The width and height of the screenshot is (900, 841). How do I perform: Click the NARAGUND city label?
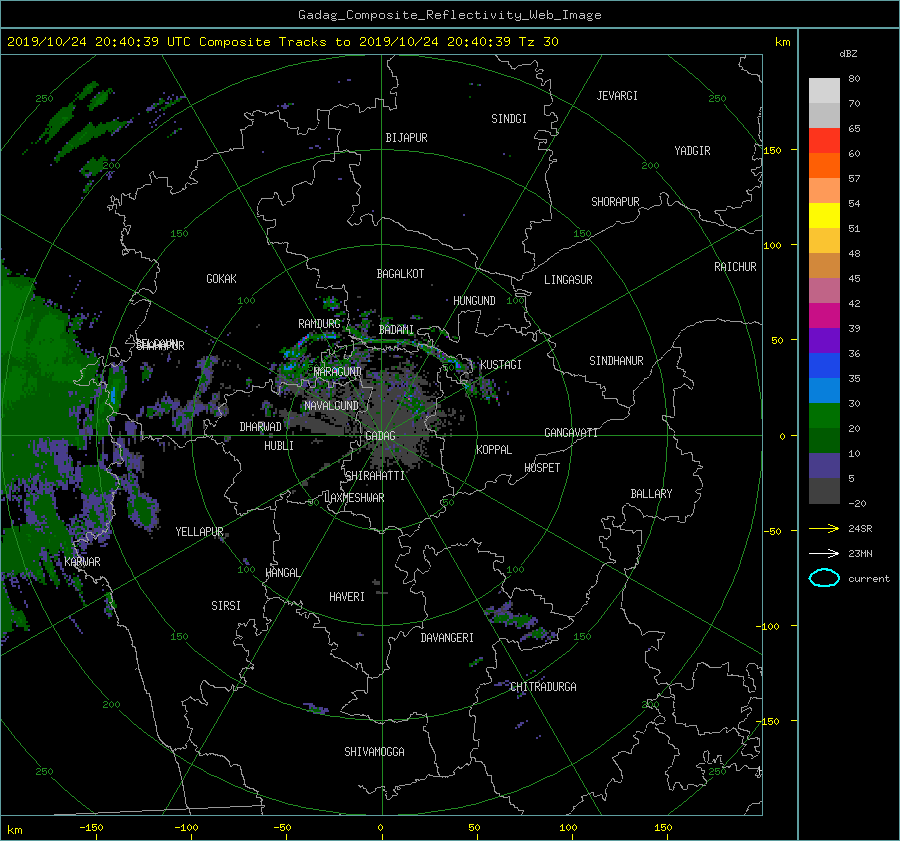338,372
